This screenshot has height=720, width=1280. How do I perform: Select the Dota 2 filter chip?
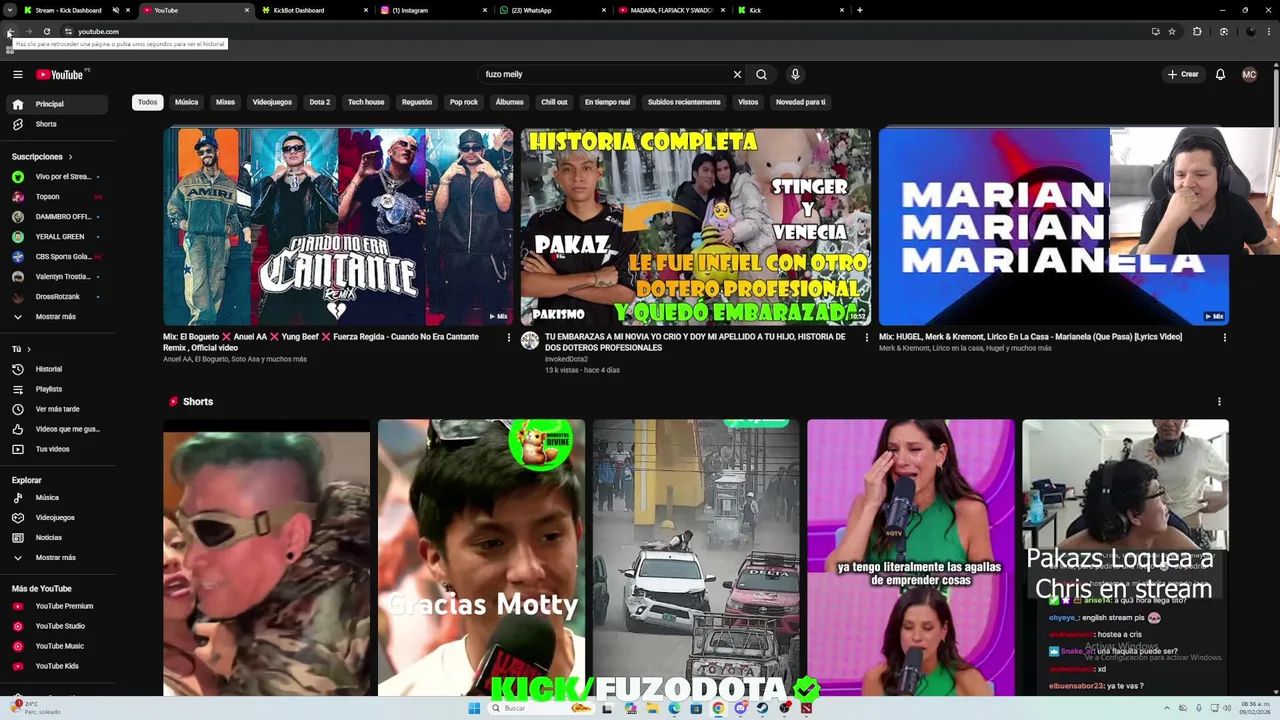320,102
